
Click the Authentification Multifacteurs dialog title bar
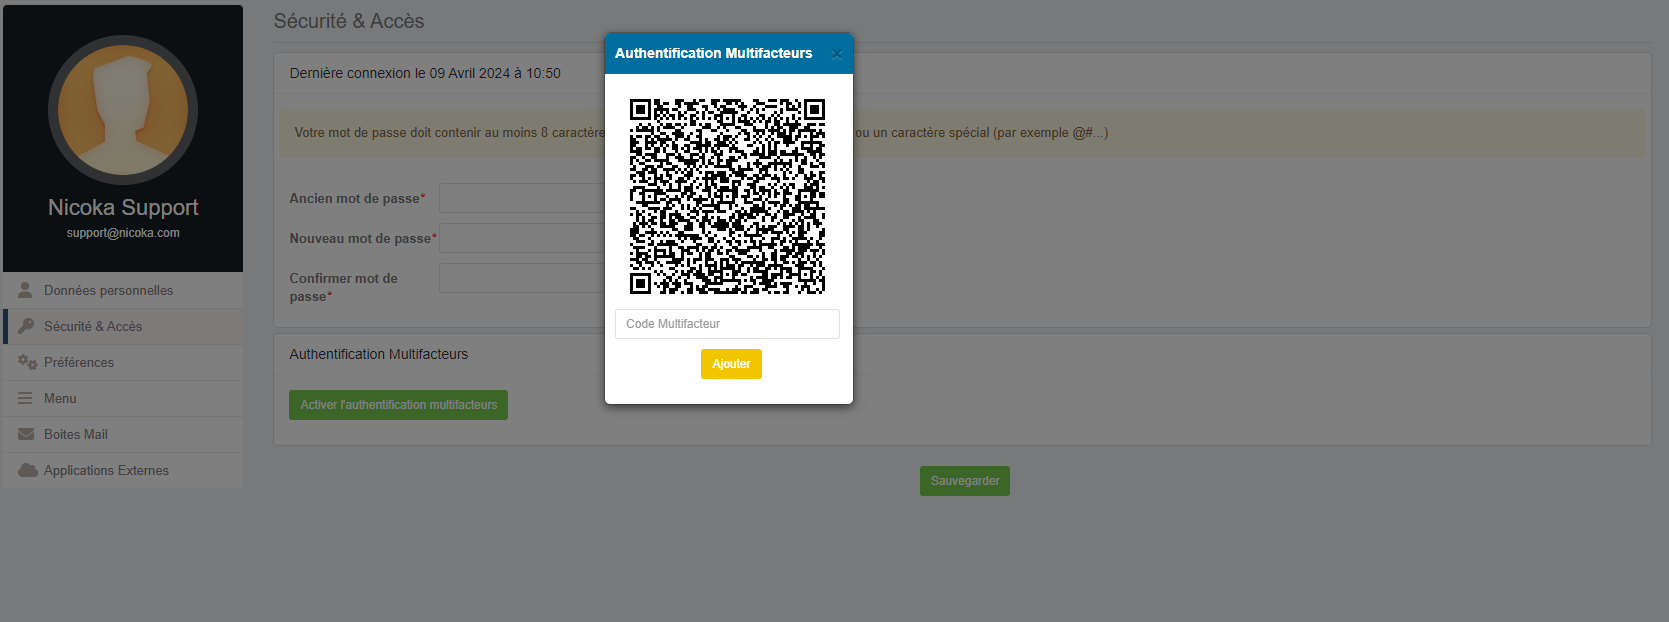click(713, 54)
